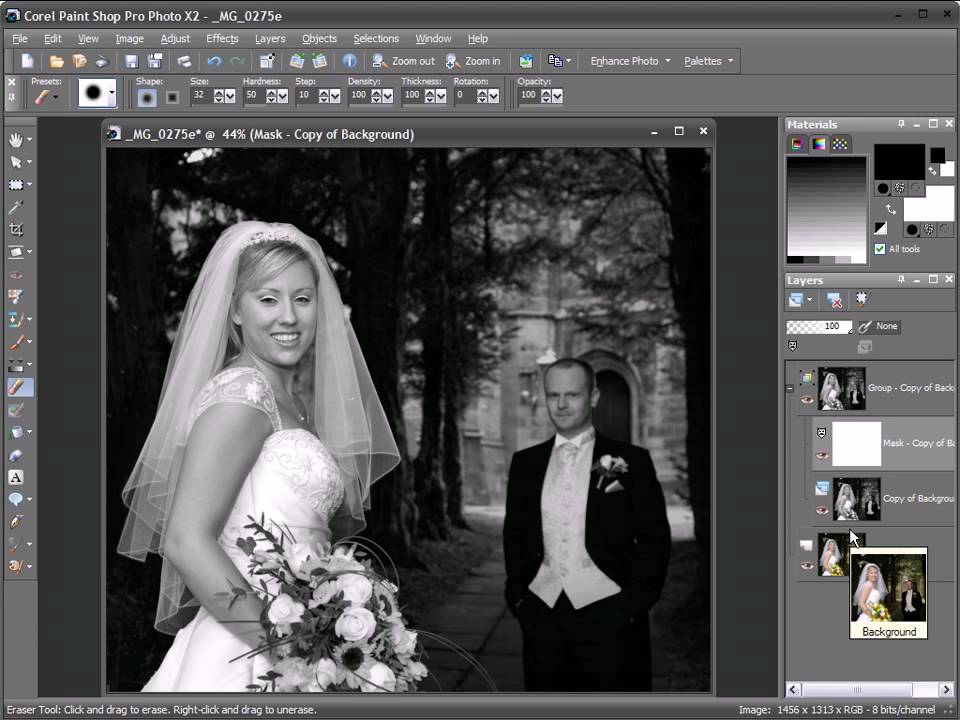Select the Pan hand tool

15,140
